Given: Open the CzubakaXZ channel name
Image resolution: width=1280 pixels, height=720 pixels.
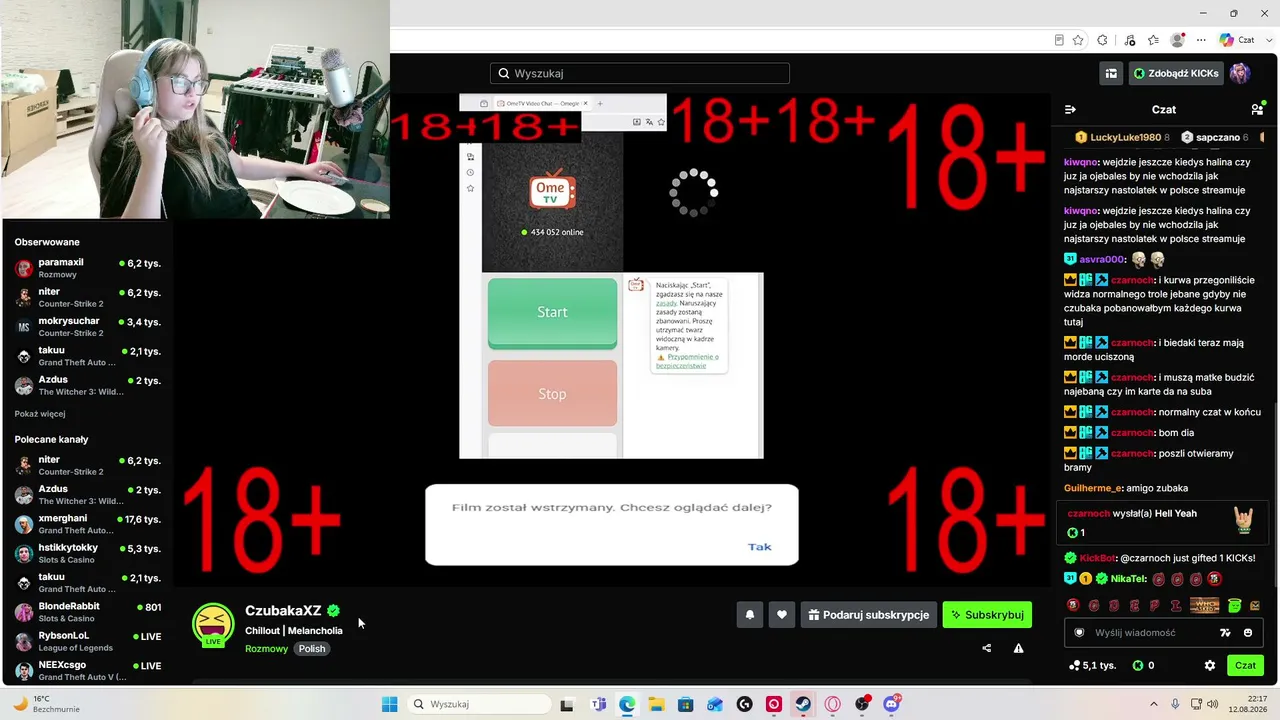Looking at the screenshot, I should pos(283,611).
